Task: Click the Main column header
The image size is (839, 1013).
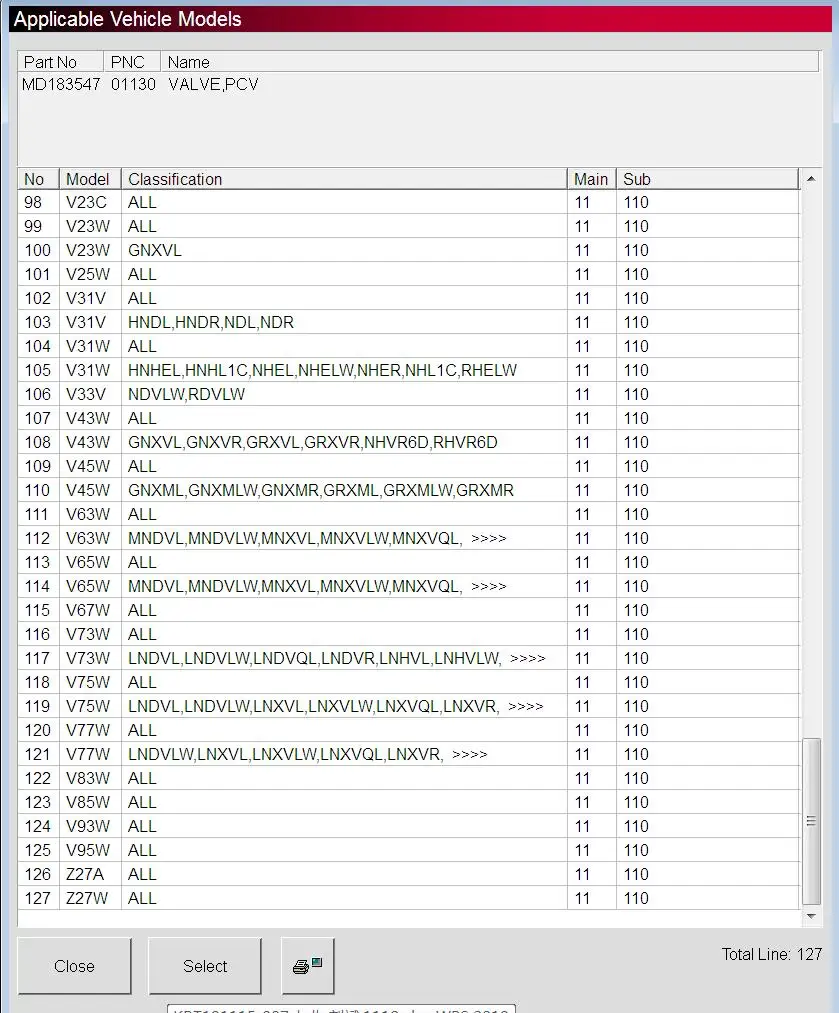Action: coord(592,179)
